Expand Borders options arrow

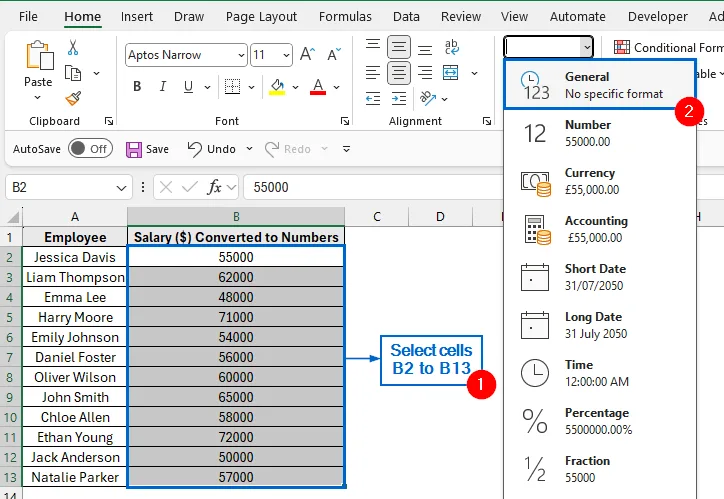click(x=251, y=87)
